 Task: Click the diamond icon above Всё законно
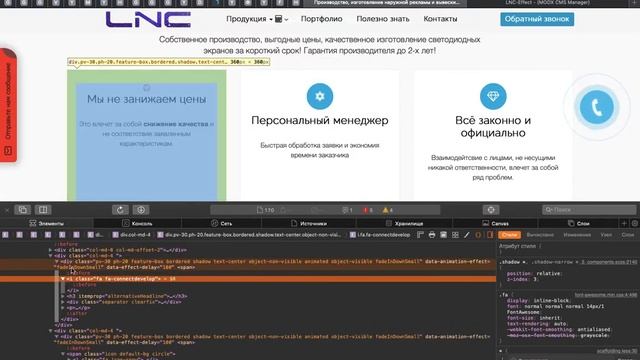coord(493,96)
